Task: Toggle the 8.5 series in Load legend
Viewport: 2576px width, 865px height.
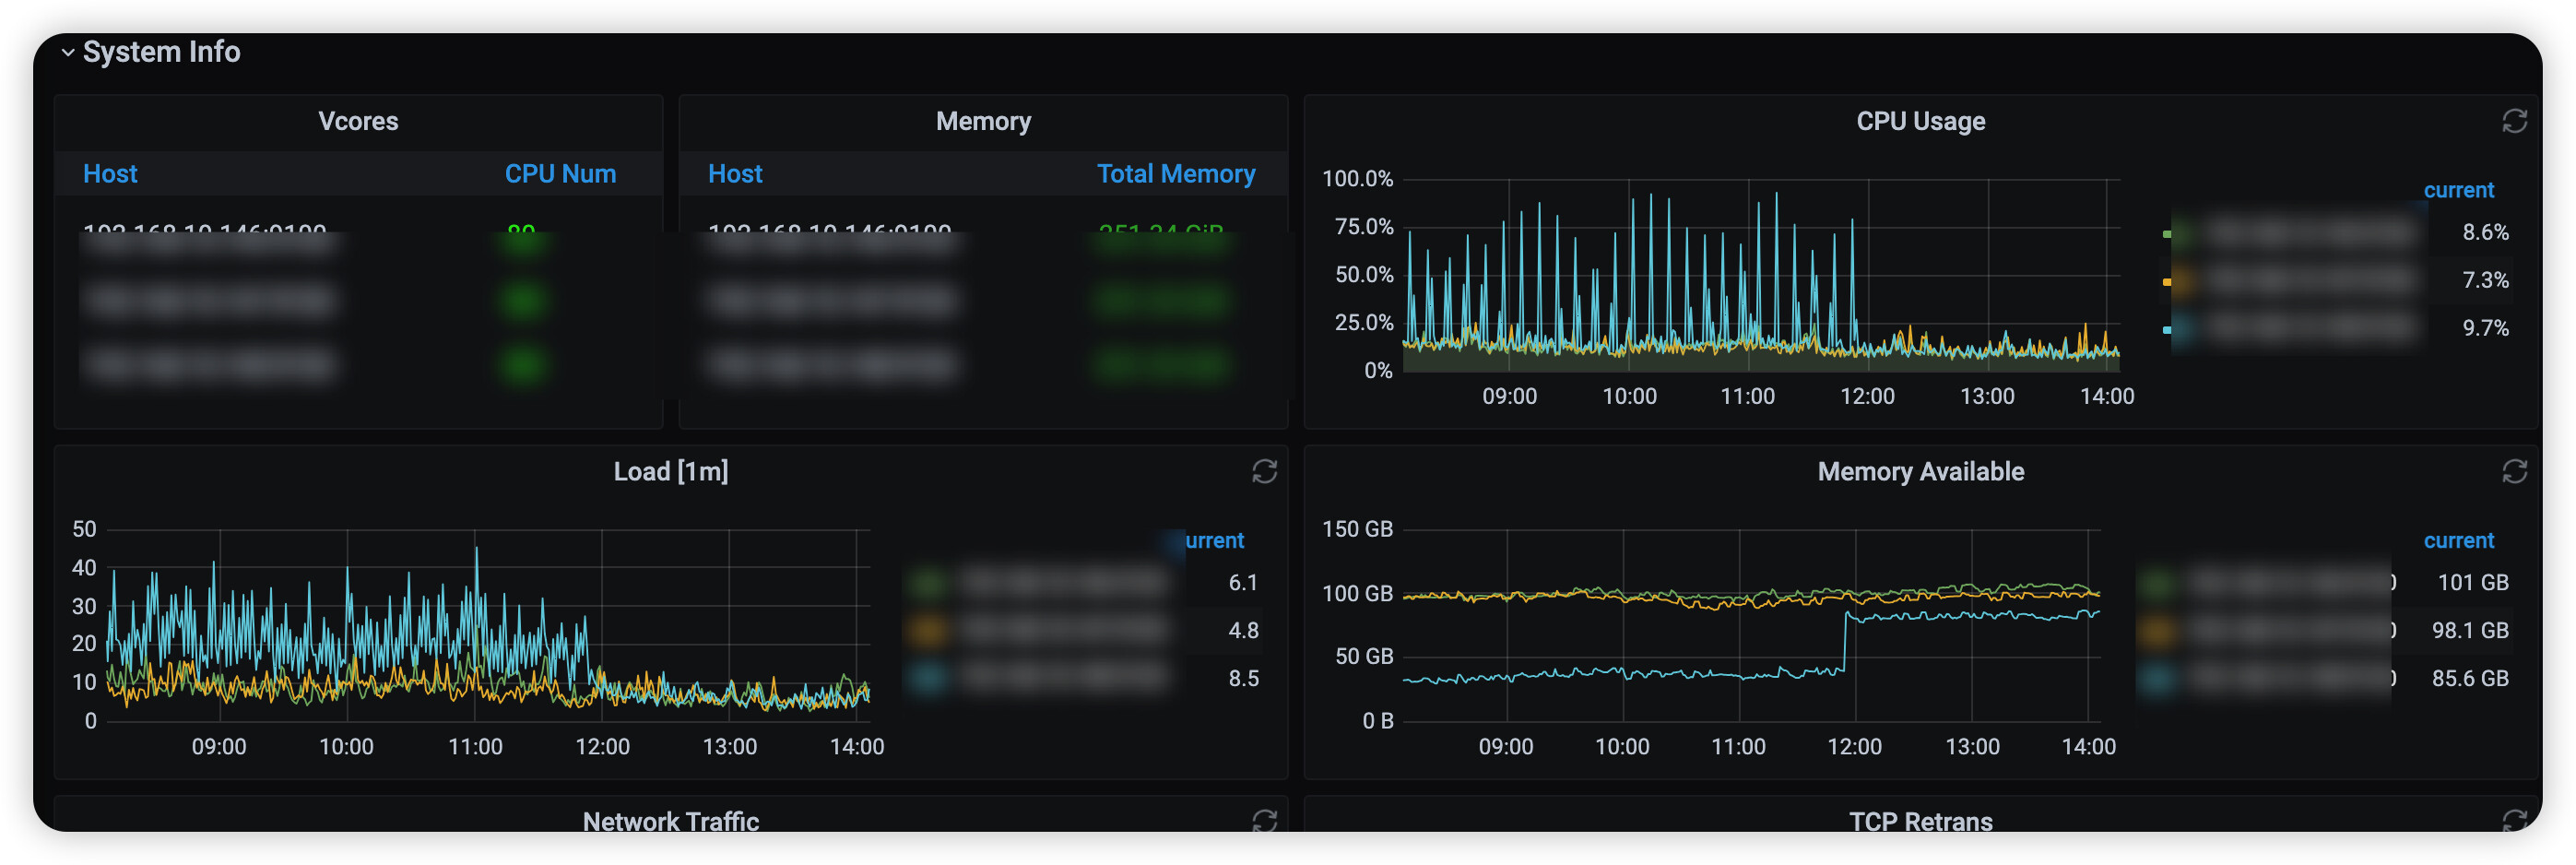Action: click(x=1060, y=678)
